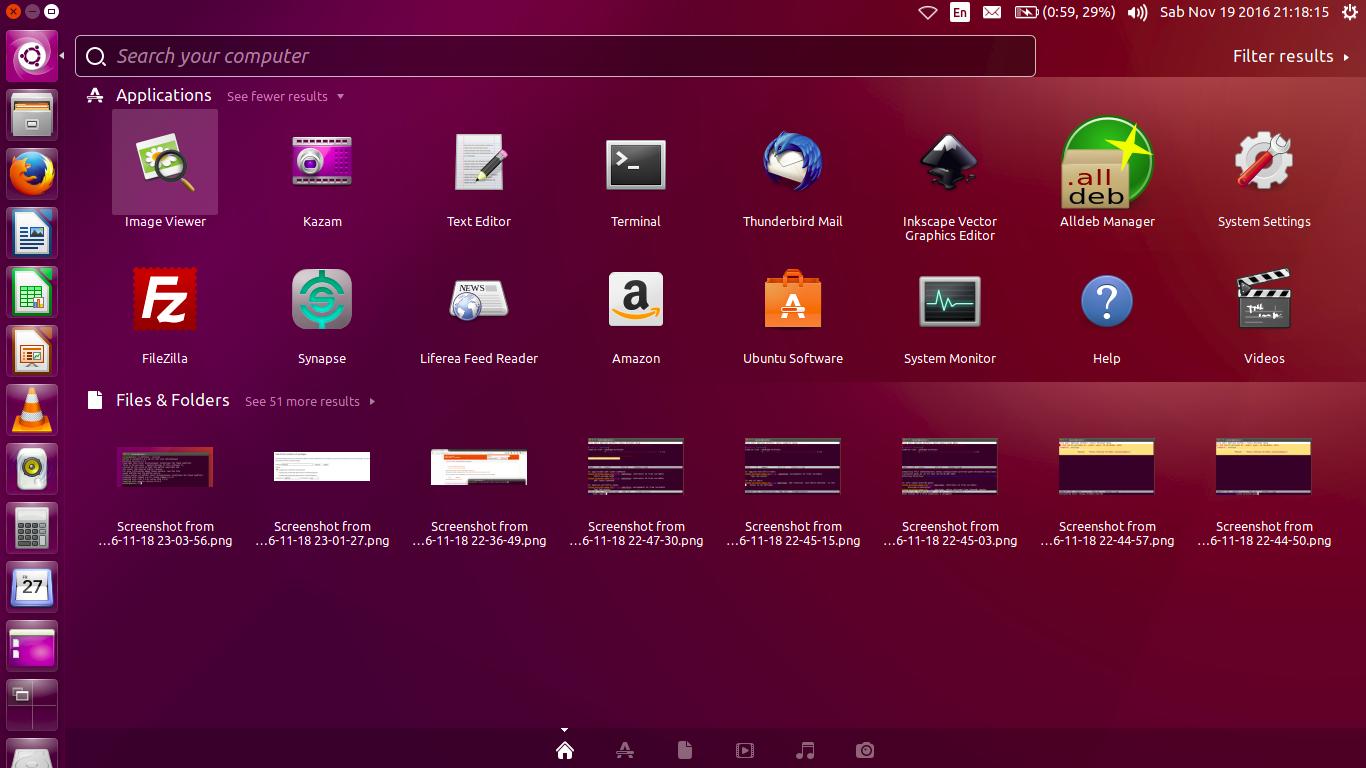The height and width of the screenshot is (768, 1366).
Task: Open the Calendar app in launcher
Action: (32, 586)
